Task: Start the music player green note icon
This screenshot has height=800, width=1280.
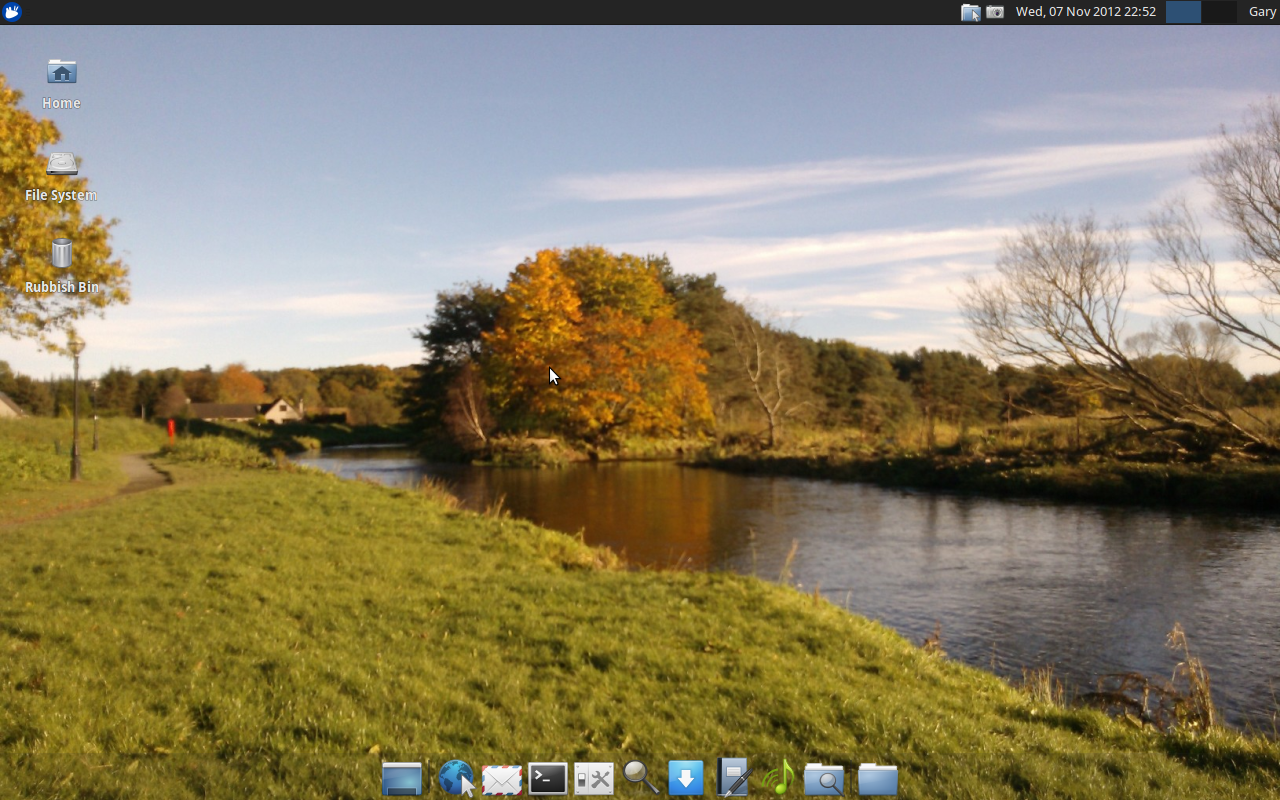Action: [780, 779]
